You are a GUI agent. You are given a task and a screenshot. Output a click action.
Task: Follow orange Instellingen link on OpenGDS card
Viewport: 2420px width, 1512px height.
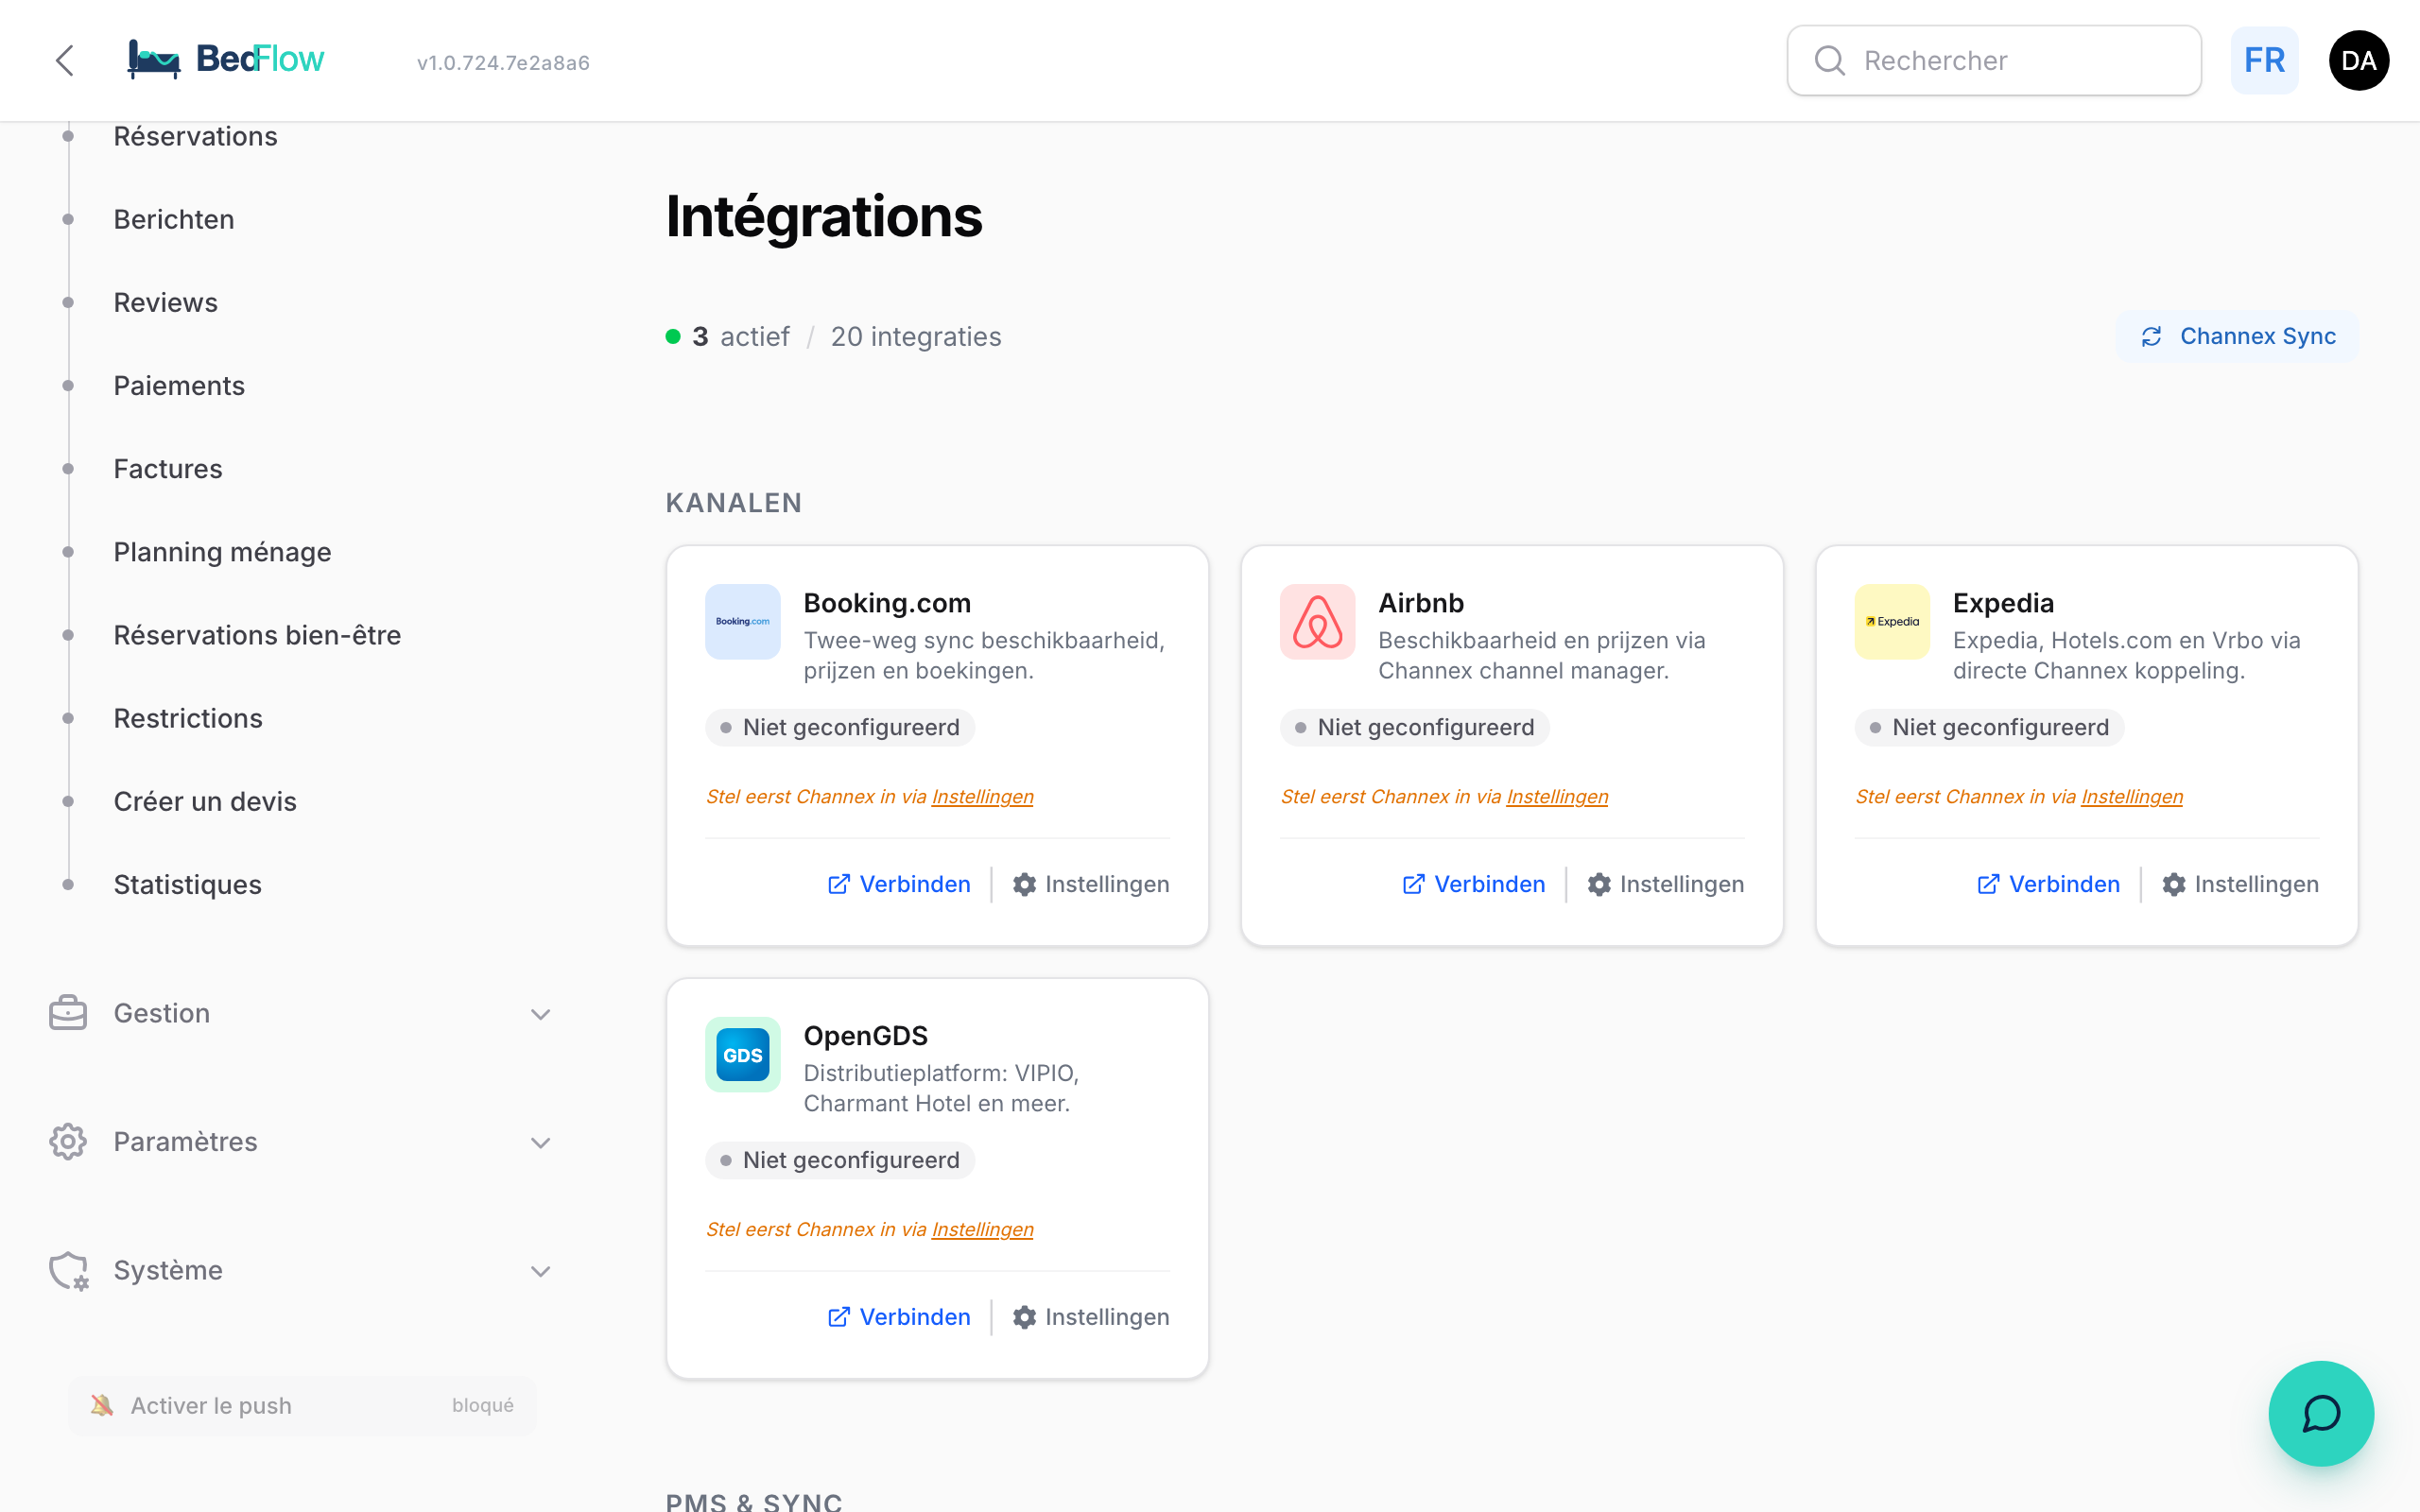[x=982, y=1230]
